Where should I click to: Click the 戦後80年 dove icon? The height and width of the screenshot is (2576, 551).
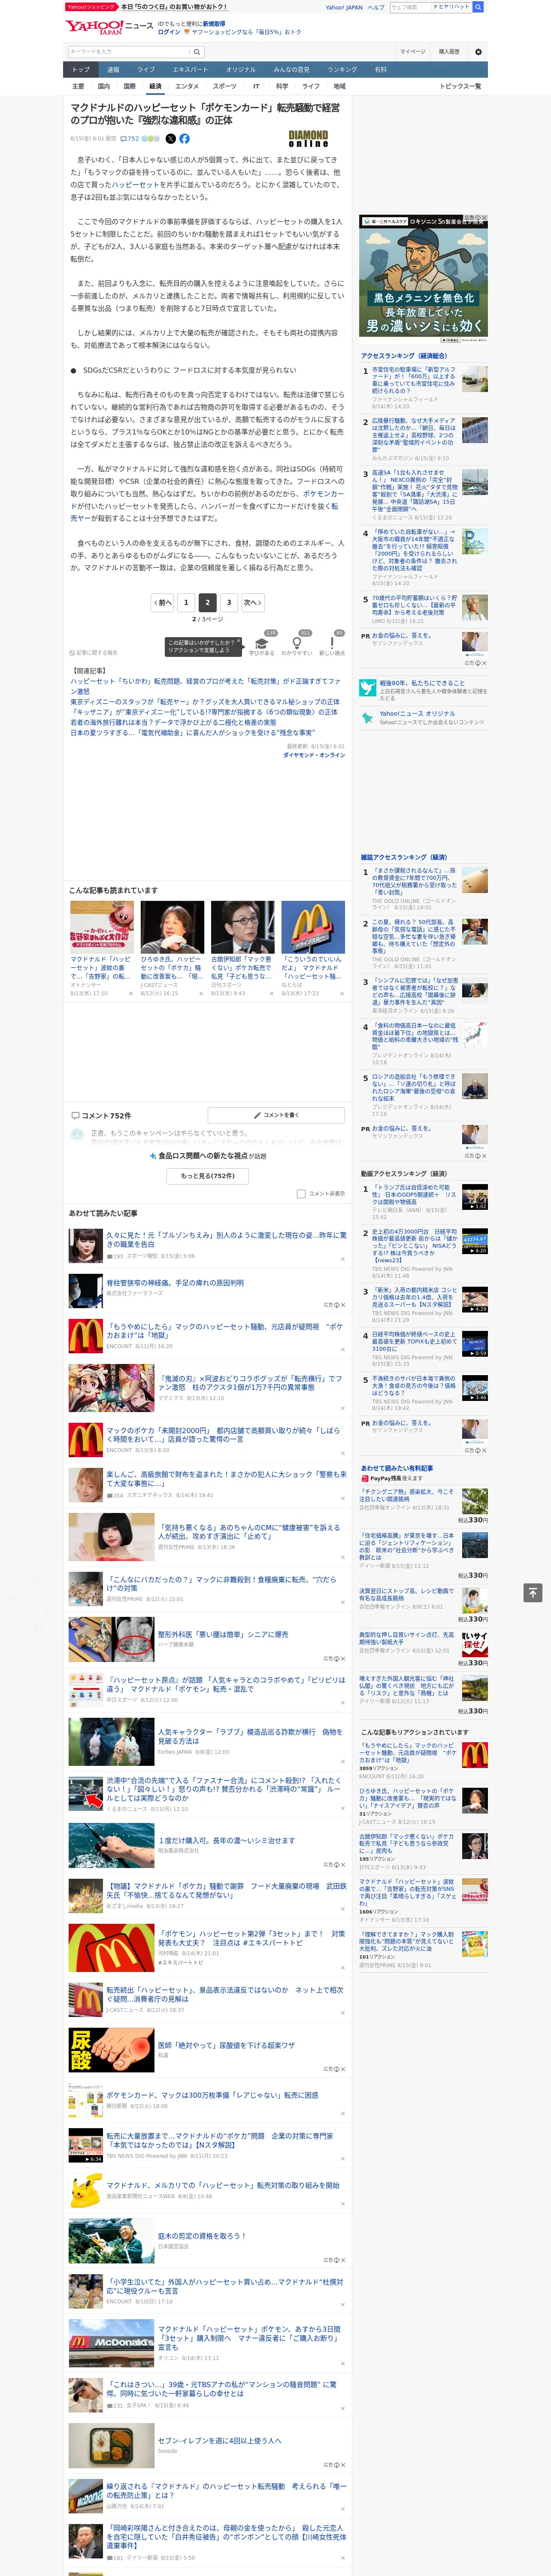368,688
